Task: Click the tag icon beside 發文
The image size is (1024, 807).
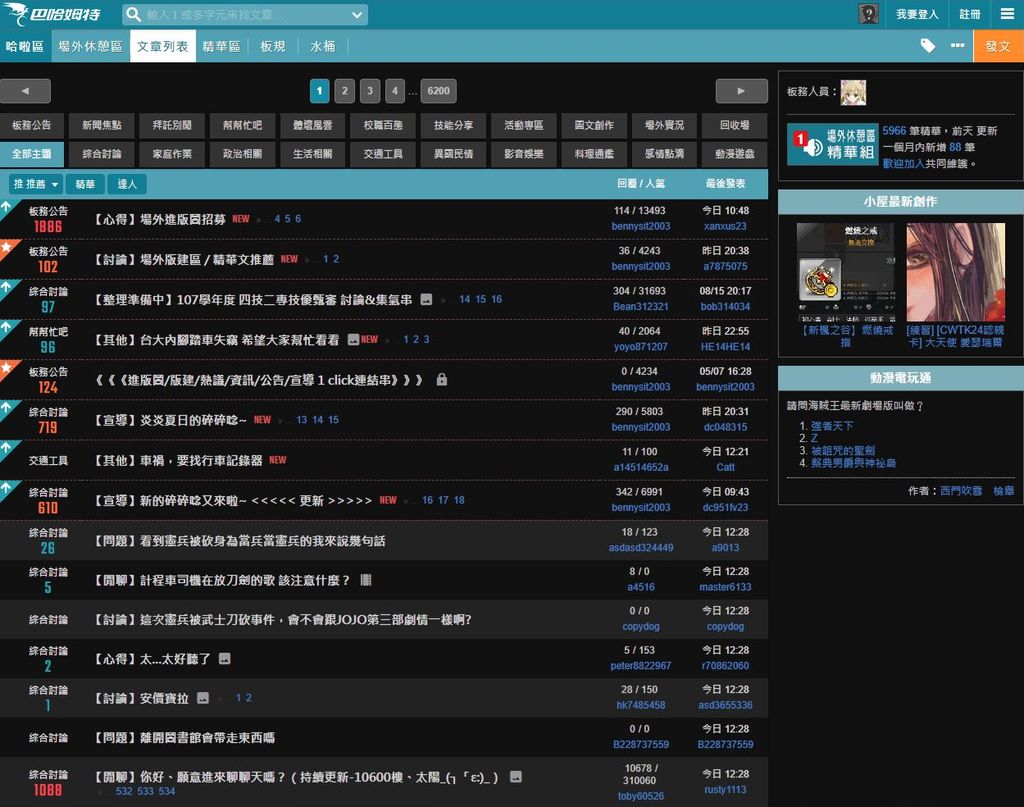Action: [x=928, y=45]
